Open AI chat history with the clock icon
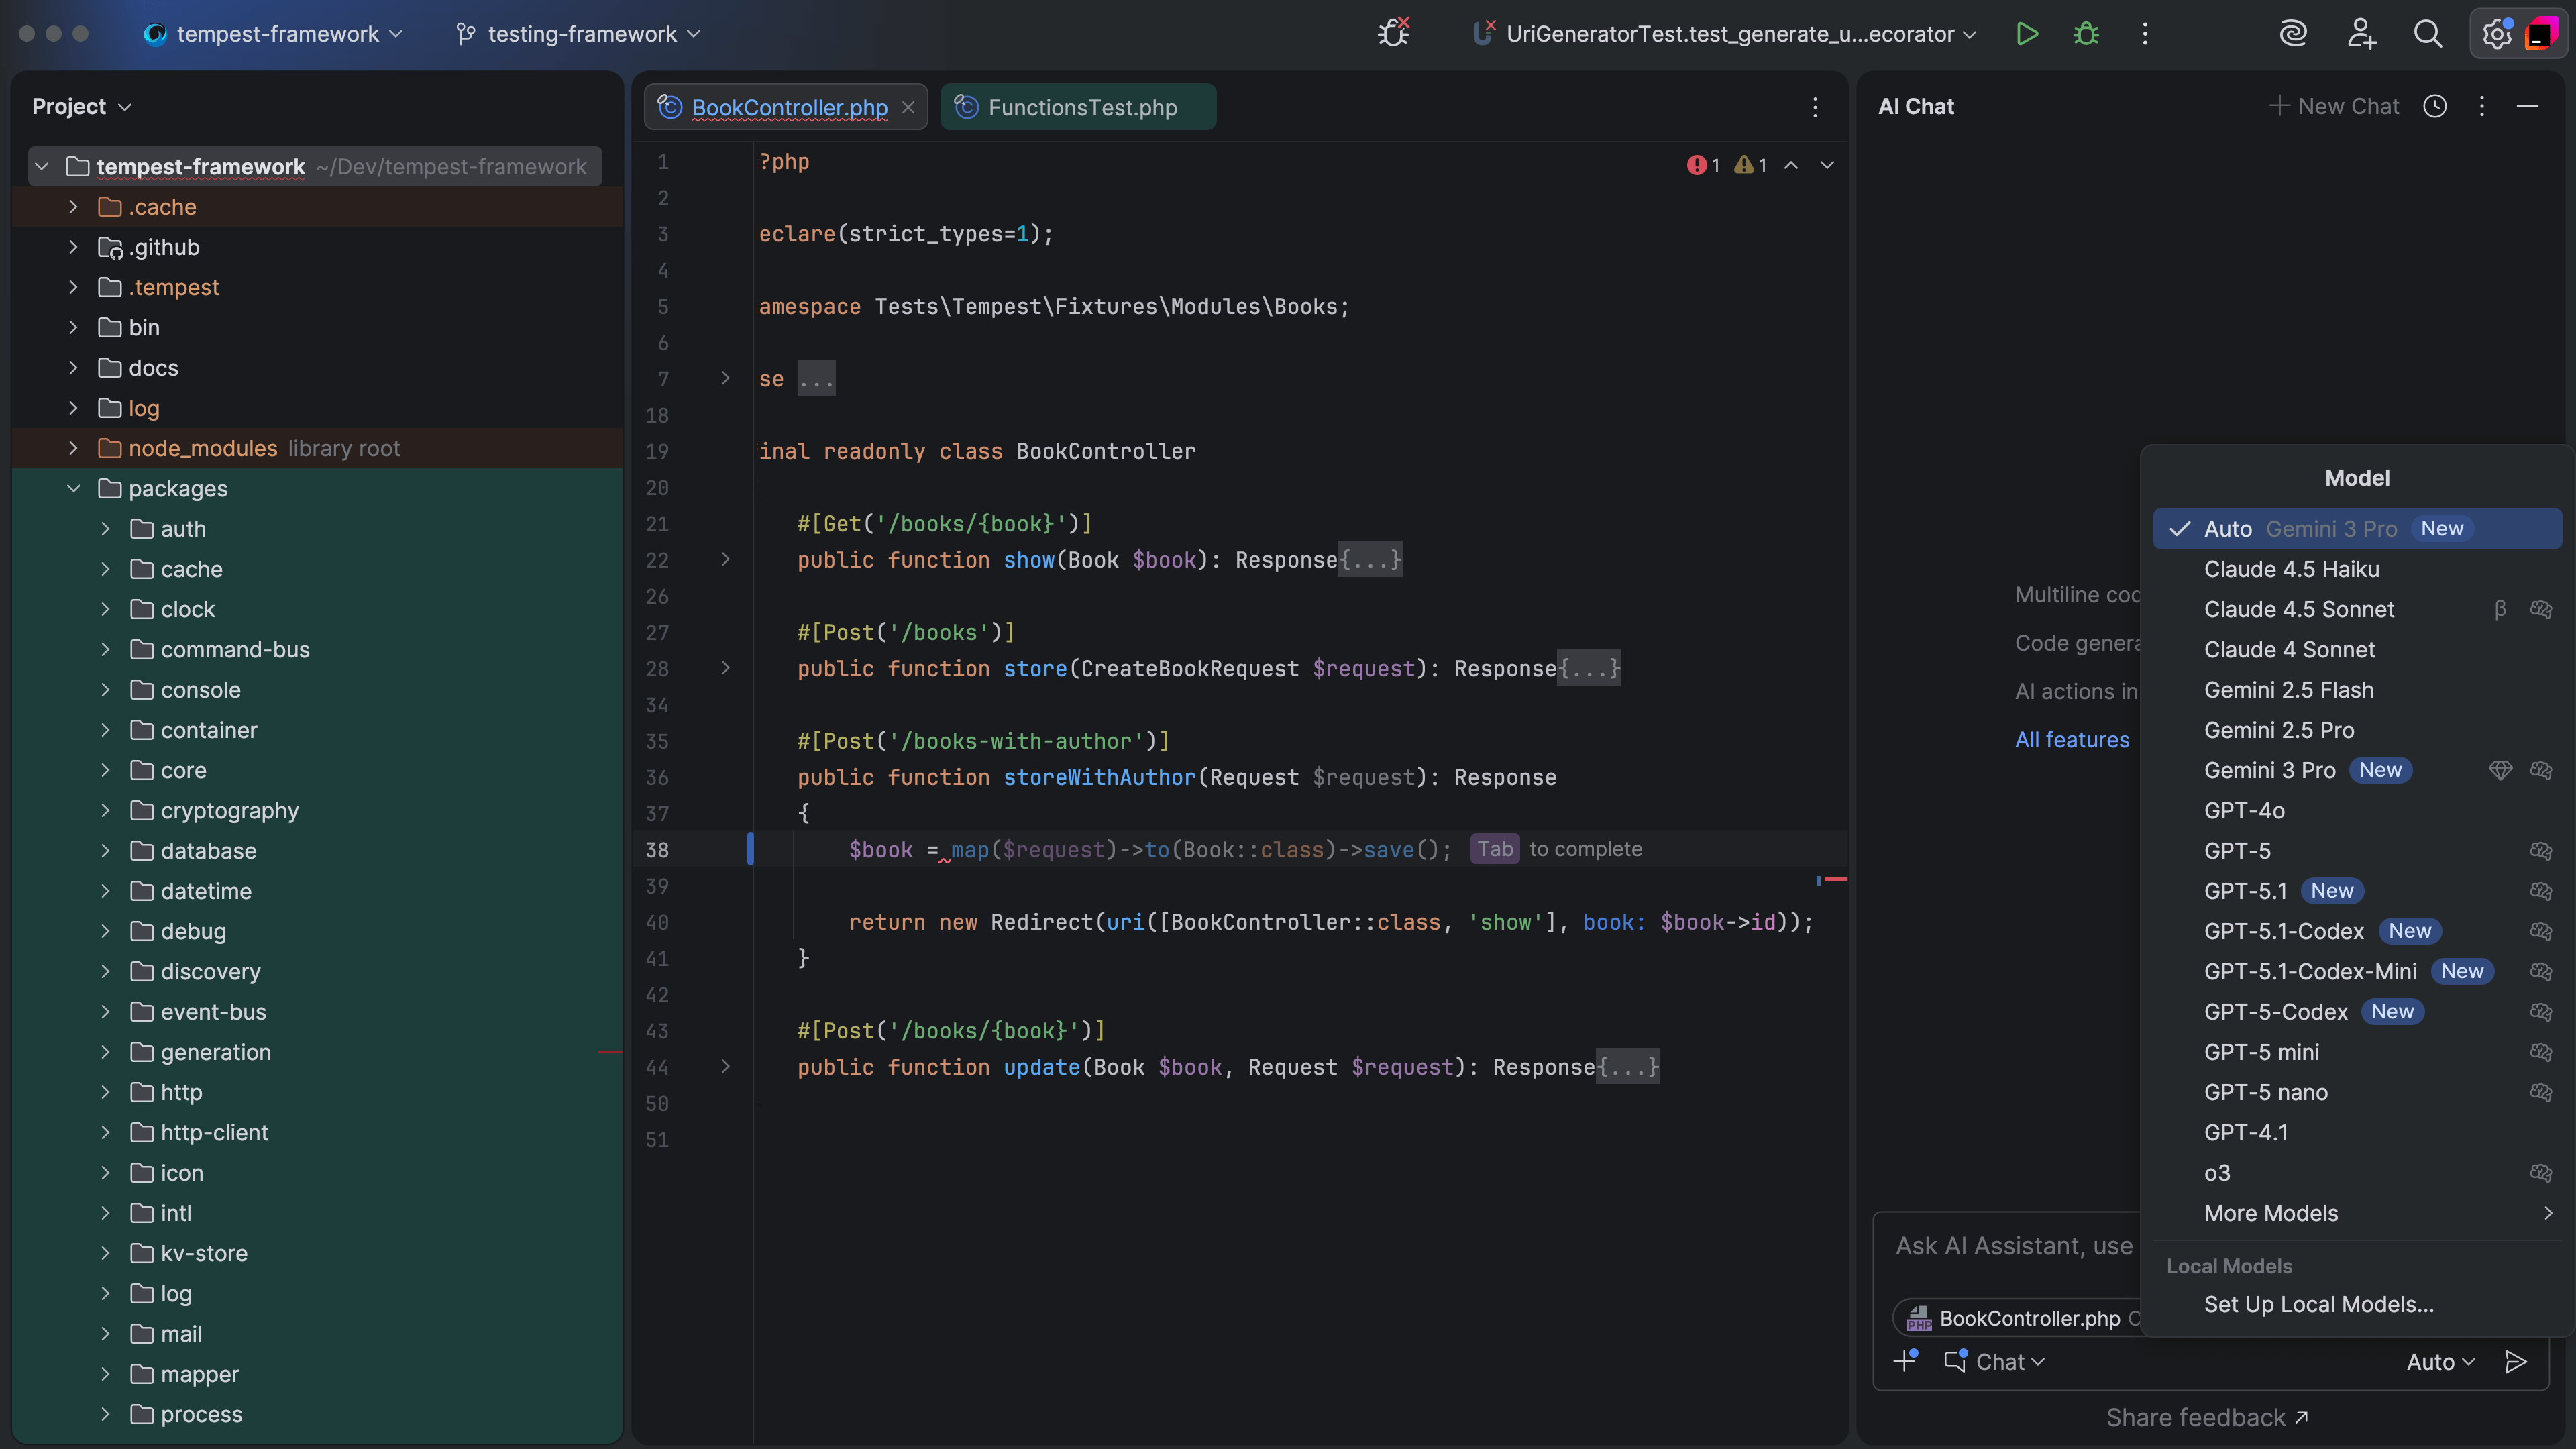The height and width of the screenshot is (1449, 2576). point(2435,106)
